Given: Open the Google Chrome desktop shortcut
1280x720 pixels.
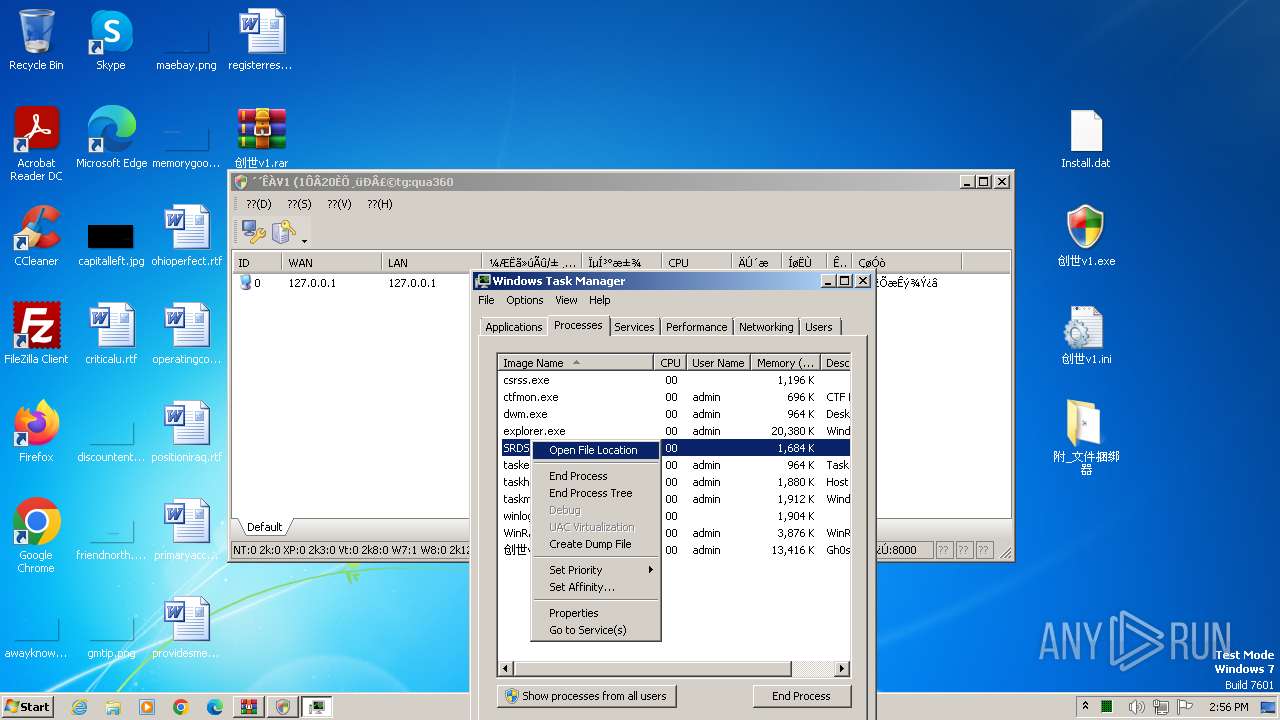Looking at the screenshot, I should coord(36,536).
